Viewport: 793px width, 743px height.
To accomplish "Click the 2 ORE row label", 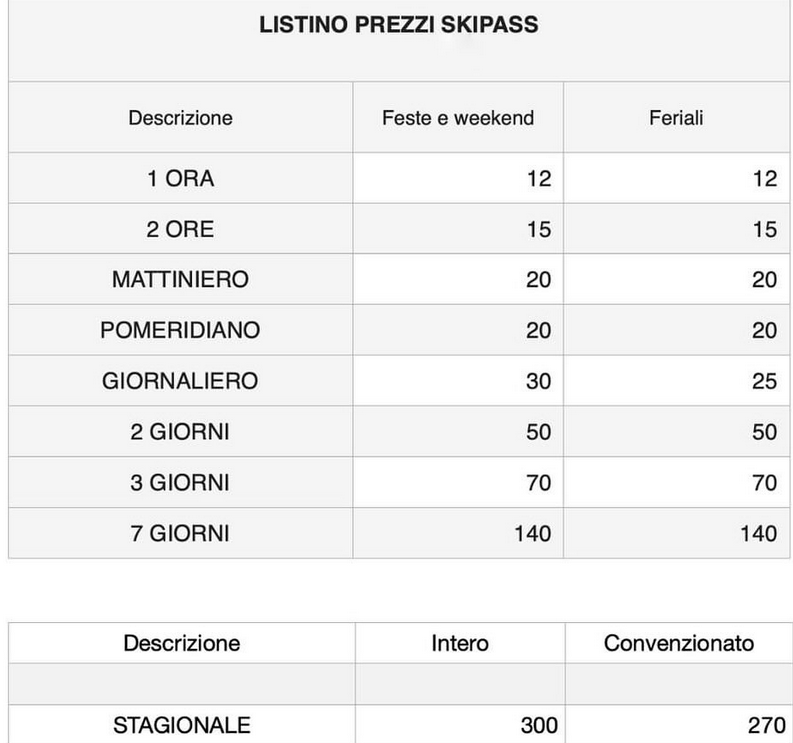I will click(x=181, y=229).
